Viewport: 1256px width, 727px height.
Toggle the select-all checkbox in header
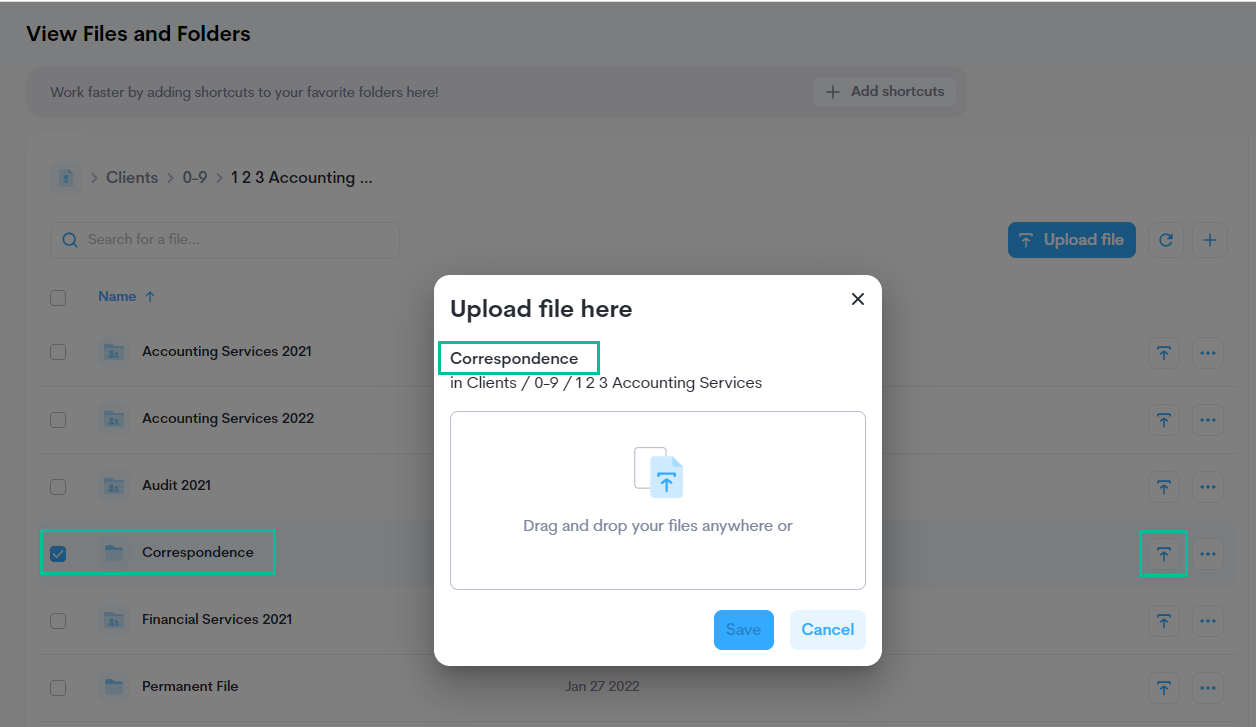(58, 297)
